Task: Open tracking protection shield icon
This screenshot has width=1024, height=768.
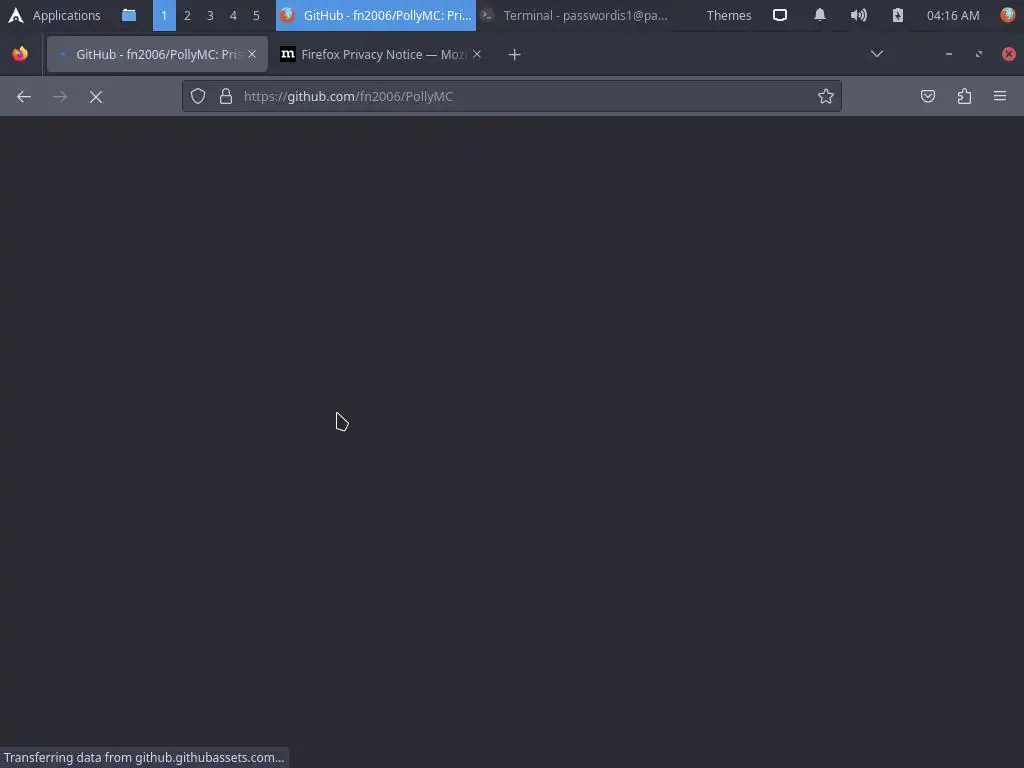Action: tap(198, 97)
